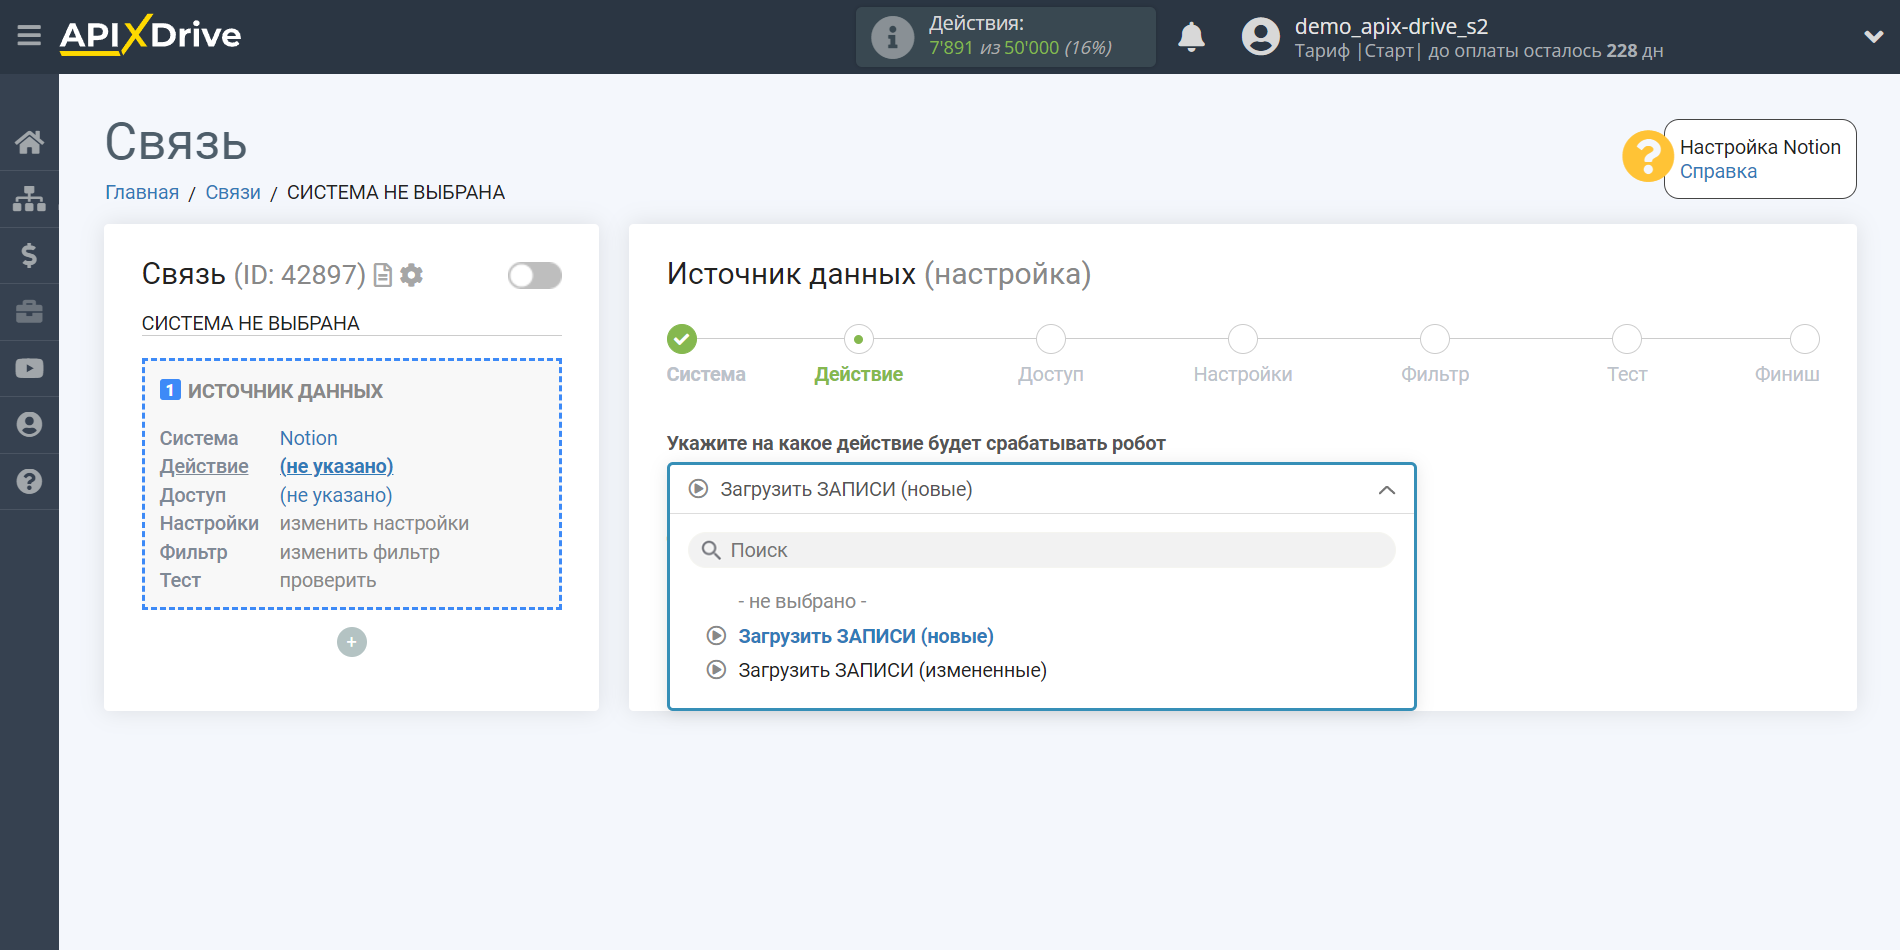The height and width of the screenshot is (950, 1900).
Task: Open the video tutorials icon in sidebar
Action: [29, 368]
